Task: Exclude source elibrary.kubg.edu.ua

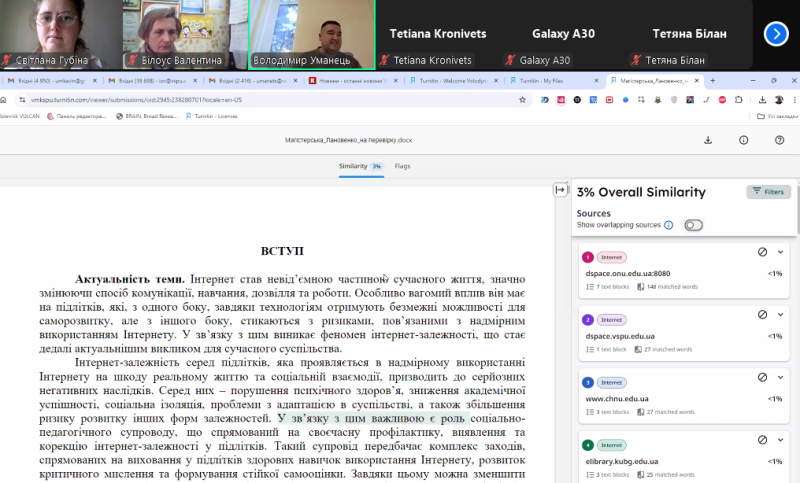Action: (x=762, y=440)
